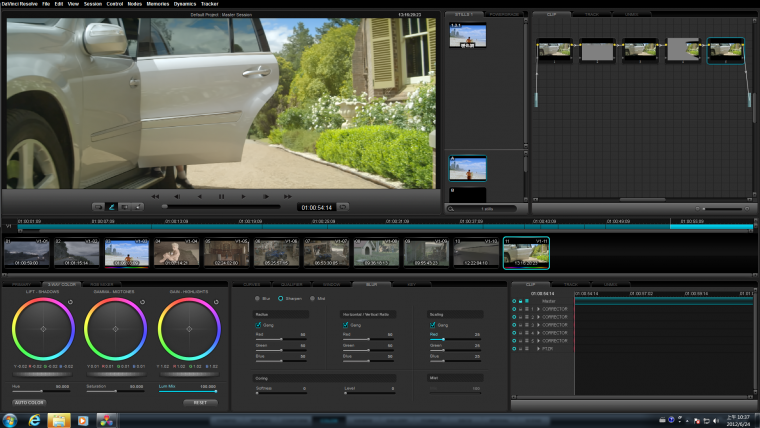
Task: Click the step forward one frame icon
Action: [265, 197]
